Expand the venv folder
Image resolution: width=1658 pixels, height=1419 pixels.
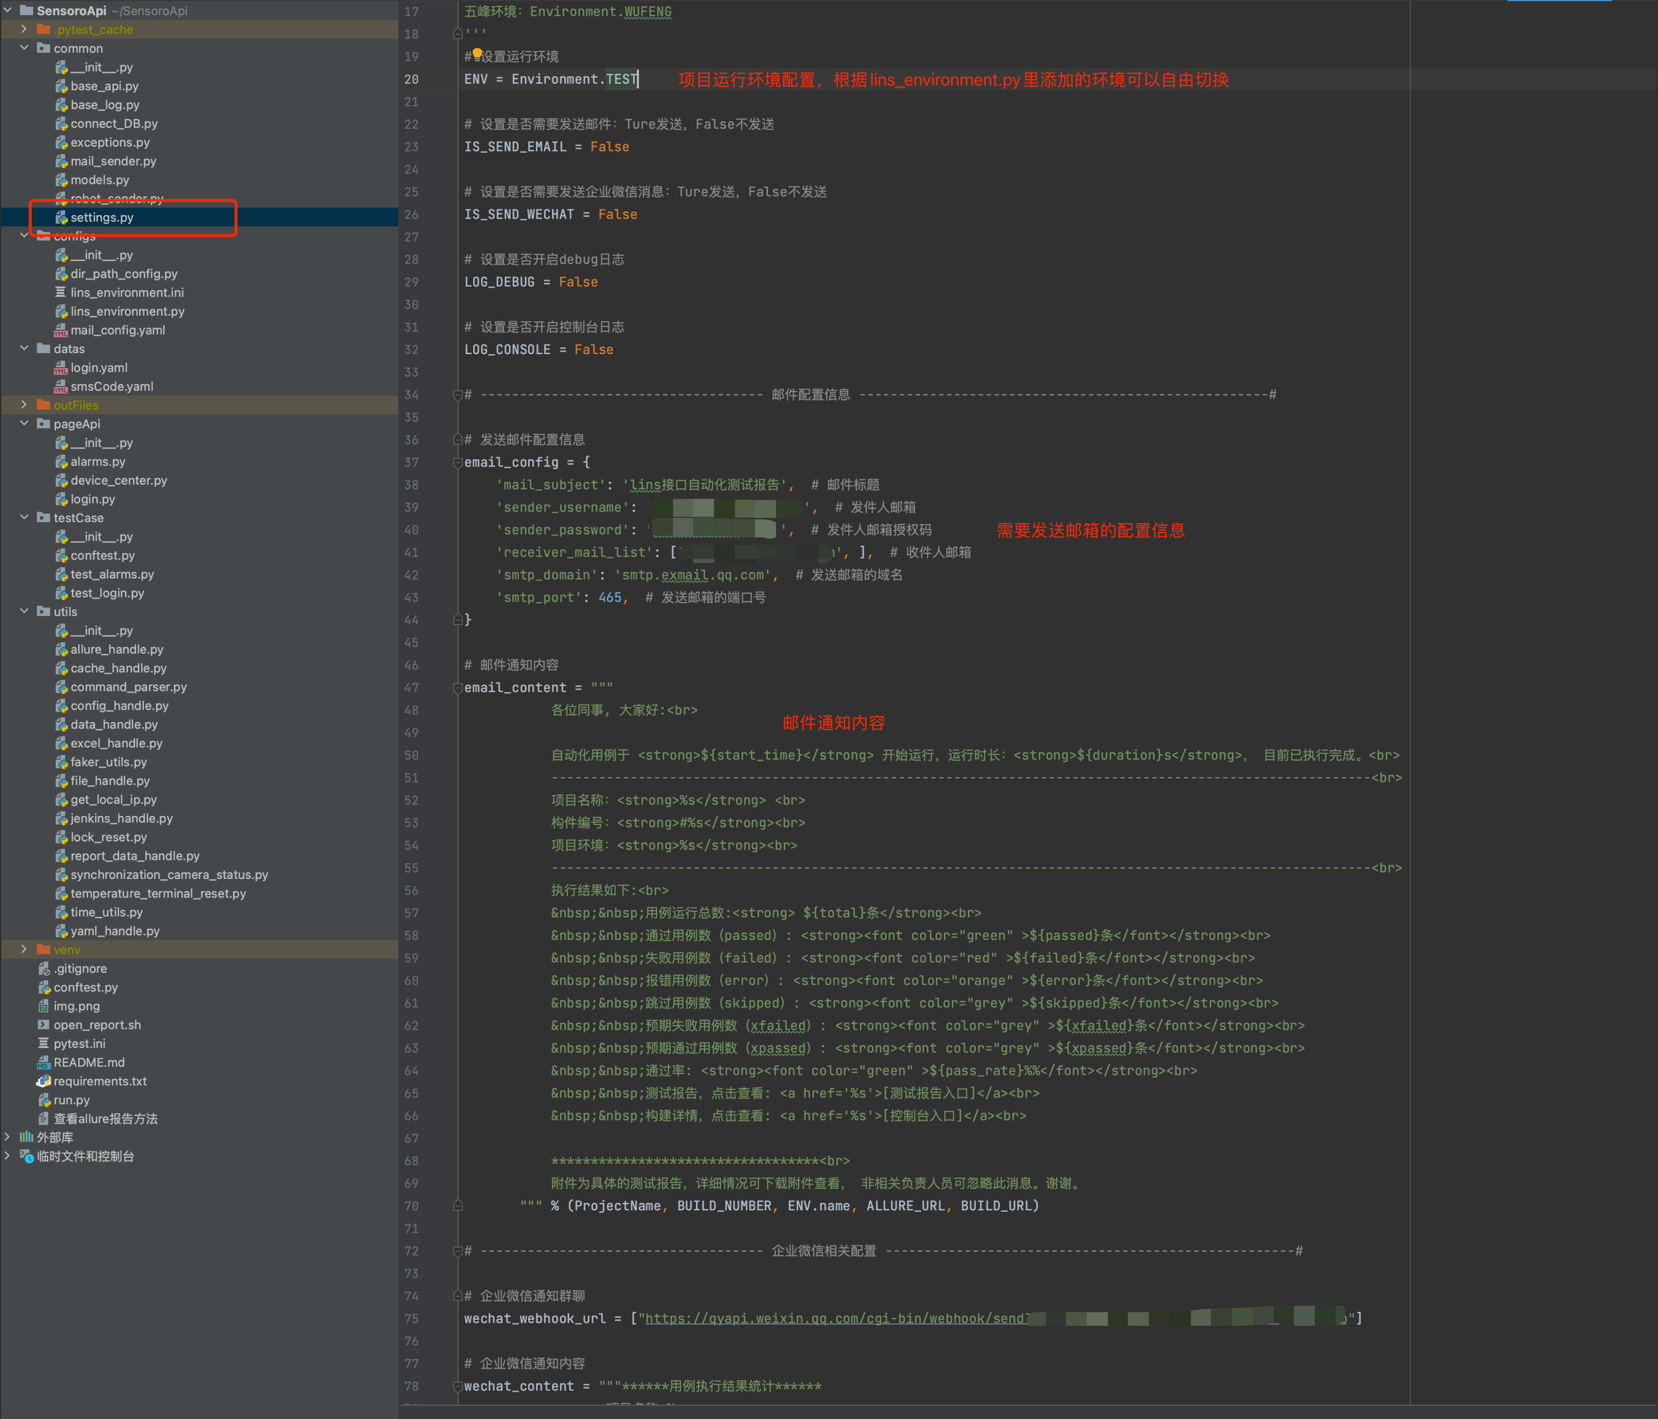pyautogui.click(x=24, y=950)
